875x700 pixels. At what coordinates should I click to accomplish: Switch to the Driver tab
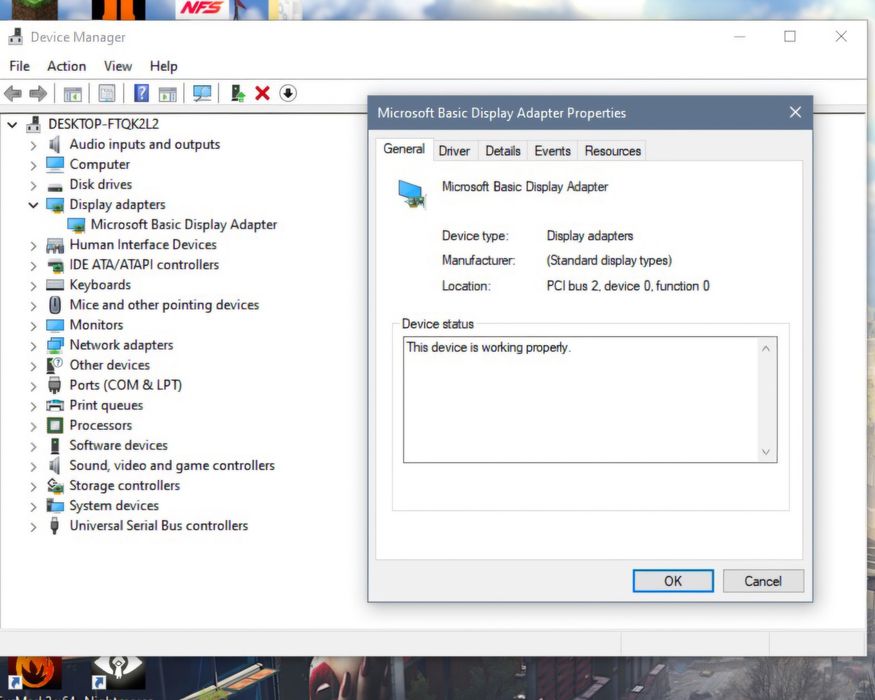point(454,151)
